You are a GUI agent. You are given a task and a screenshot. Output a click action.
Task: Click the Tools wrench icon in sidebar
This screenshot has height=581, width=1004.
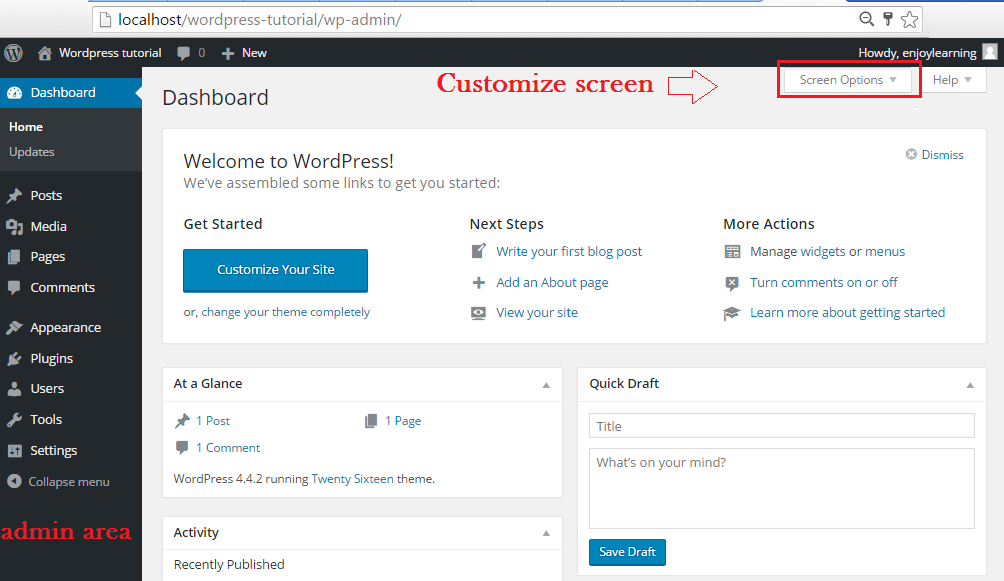(x=14, y=420)
